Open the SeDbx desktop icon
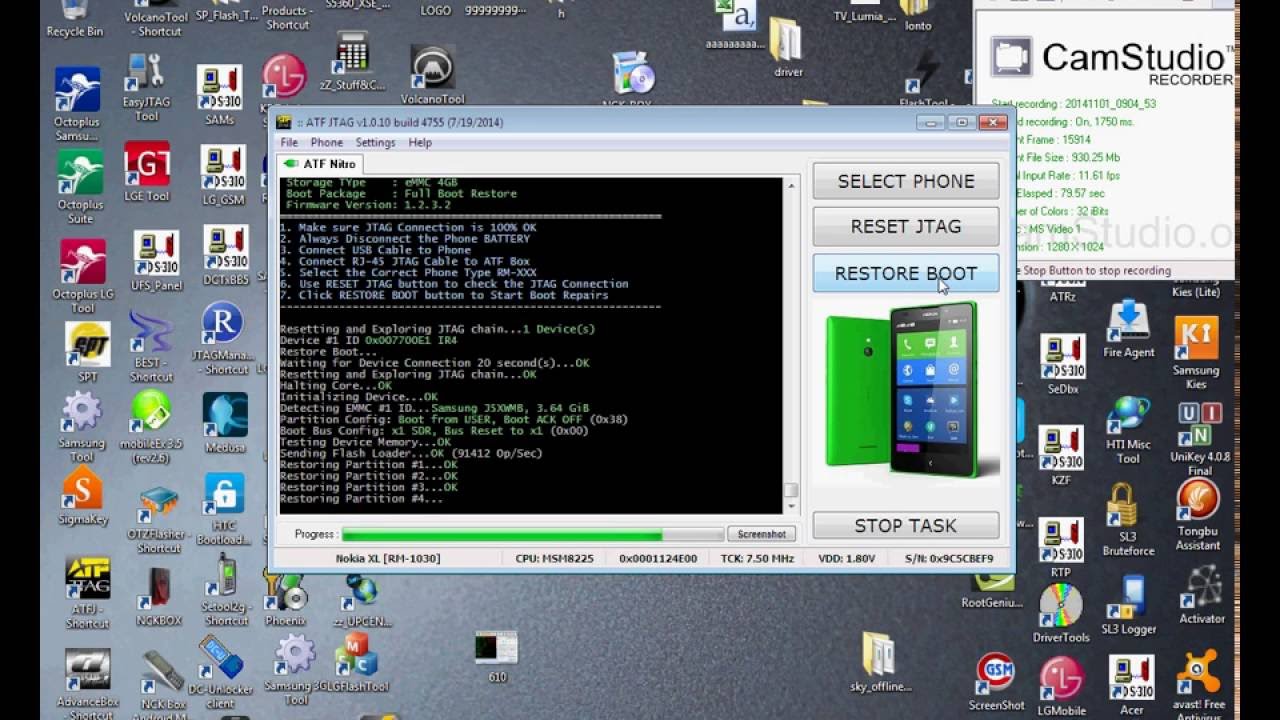The image size is (1280, 720). point(1062,366)
